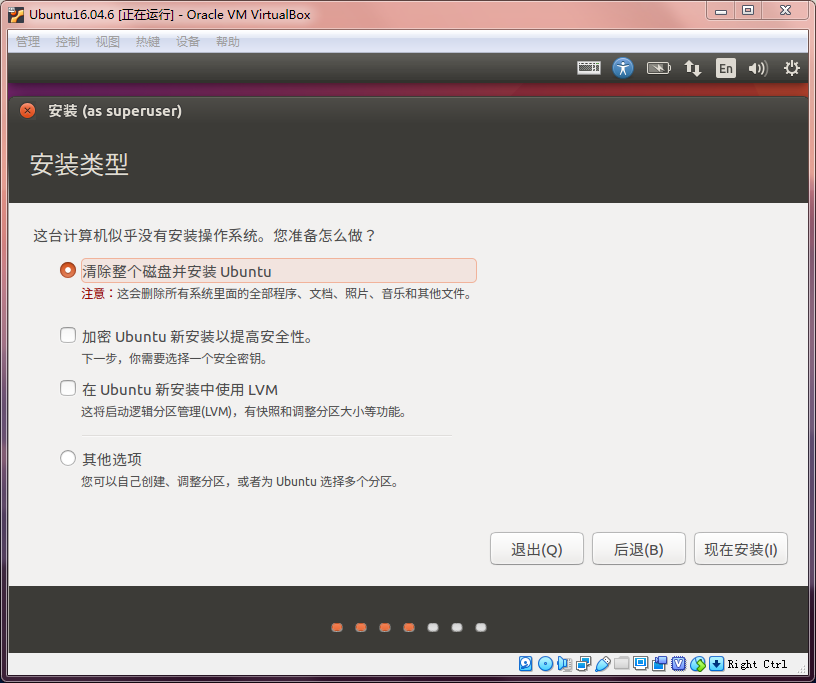
Task: Open the En input language indicator
Action: tap(726, 68)
